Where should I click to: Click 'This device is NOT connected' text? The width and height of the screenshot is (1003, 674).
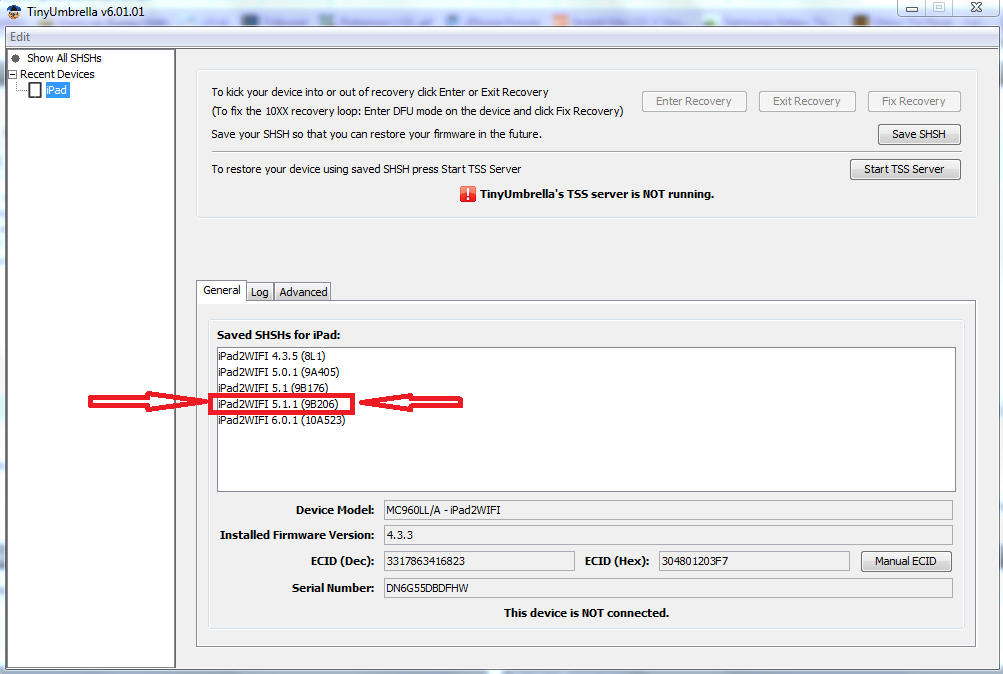(586, 613)
